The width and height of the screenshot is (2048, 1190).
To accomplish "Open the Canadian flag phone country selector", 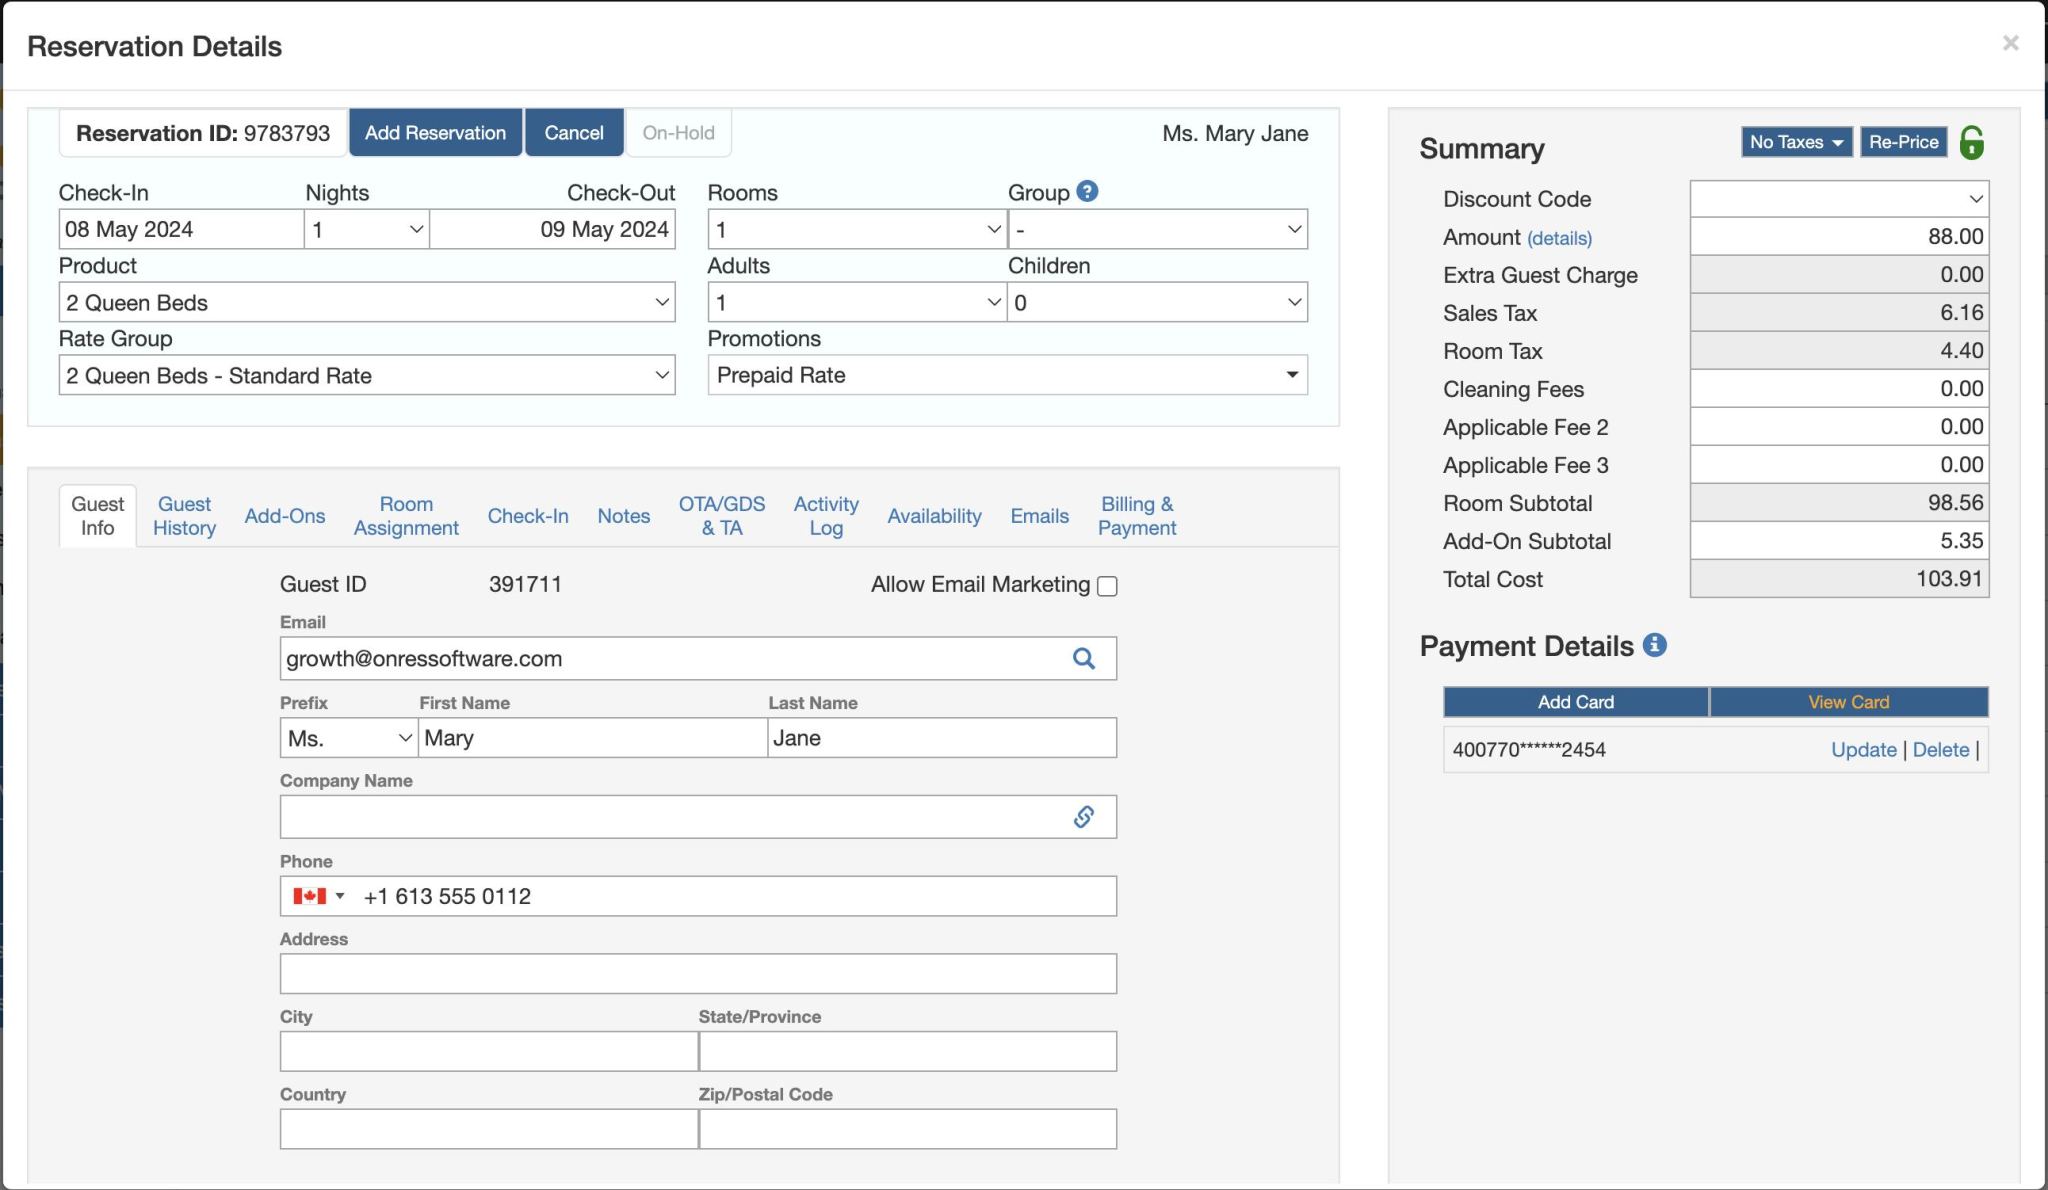I will tap(319, 896).
